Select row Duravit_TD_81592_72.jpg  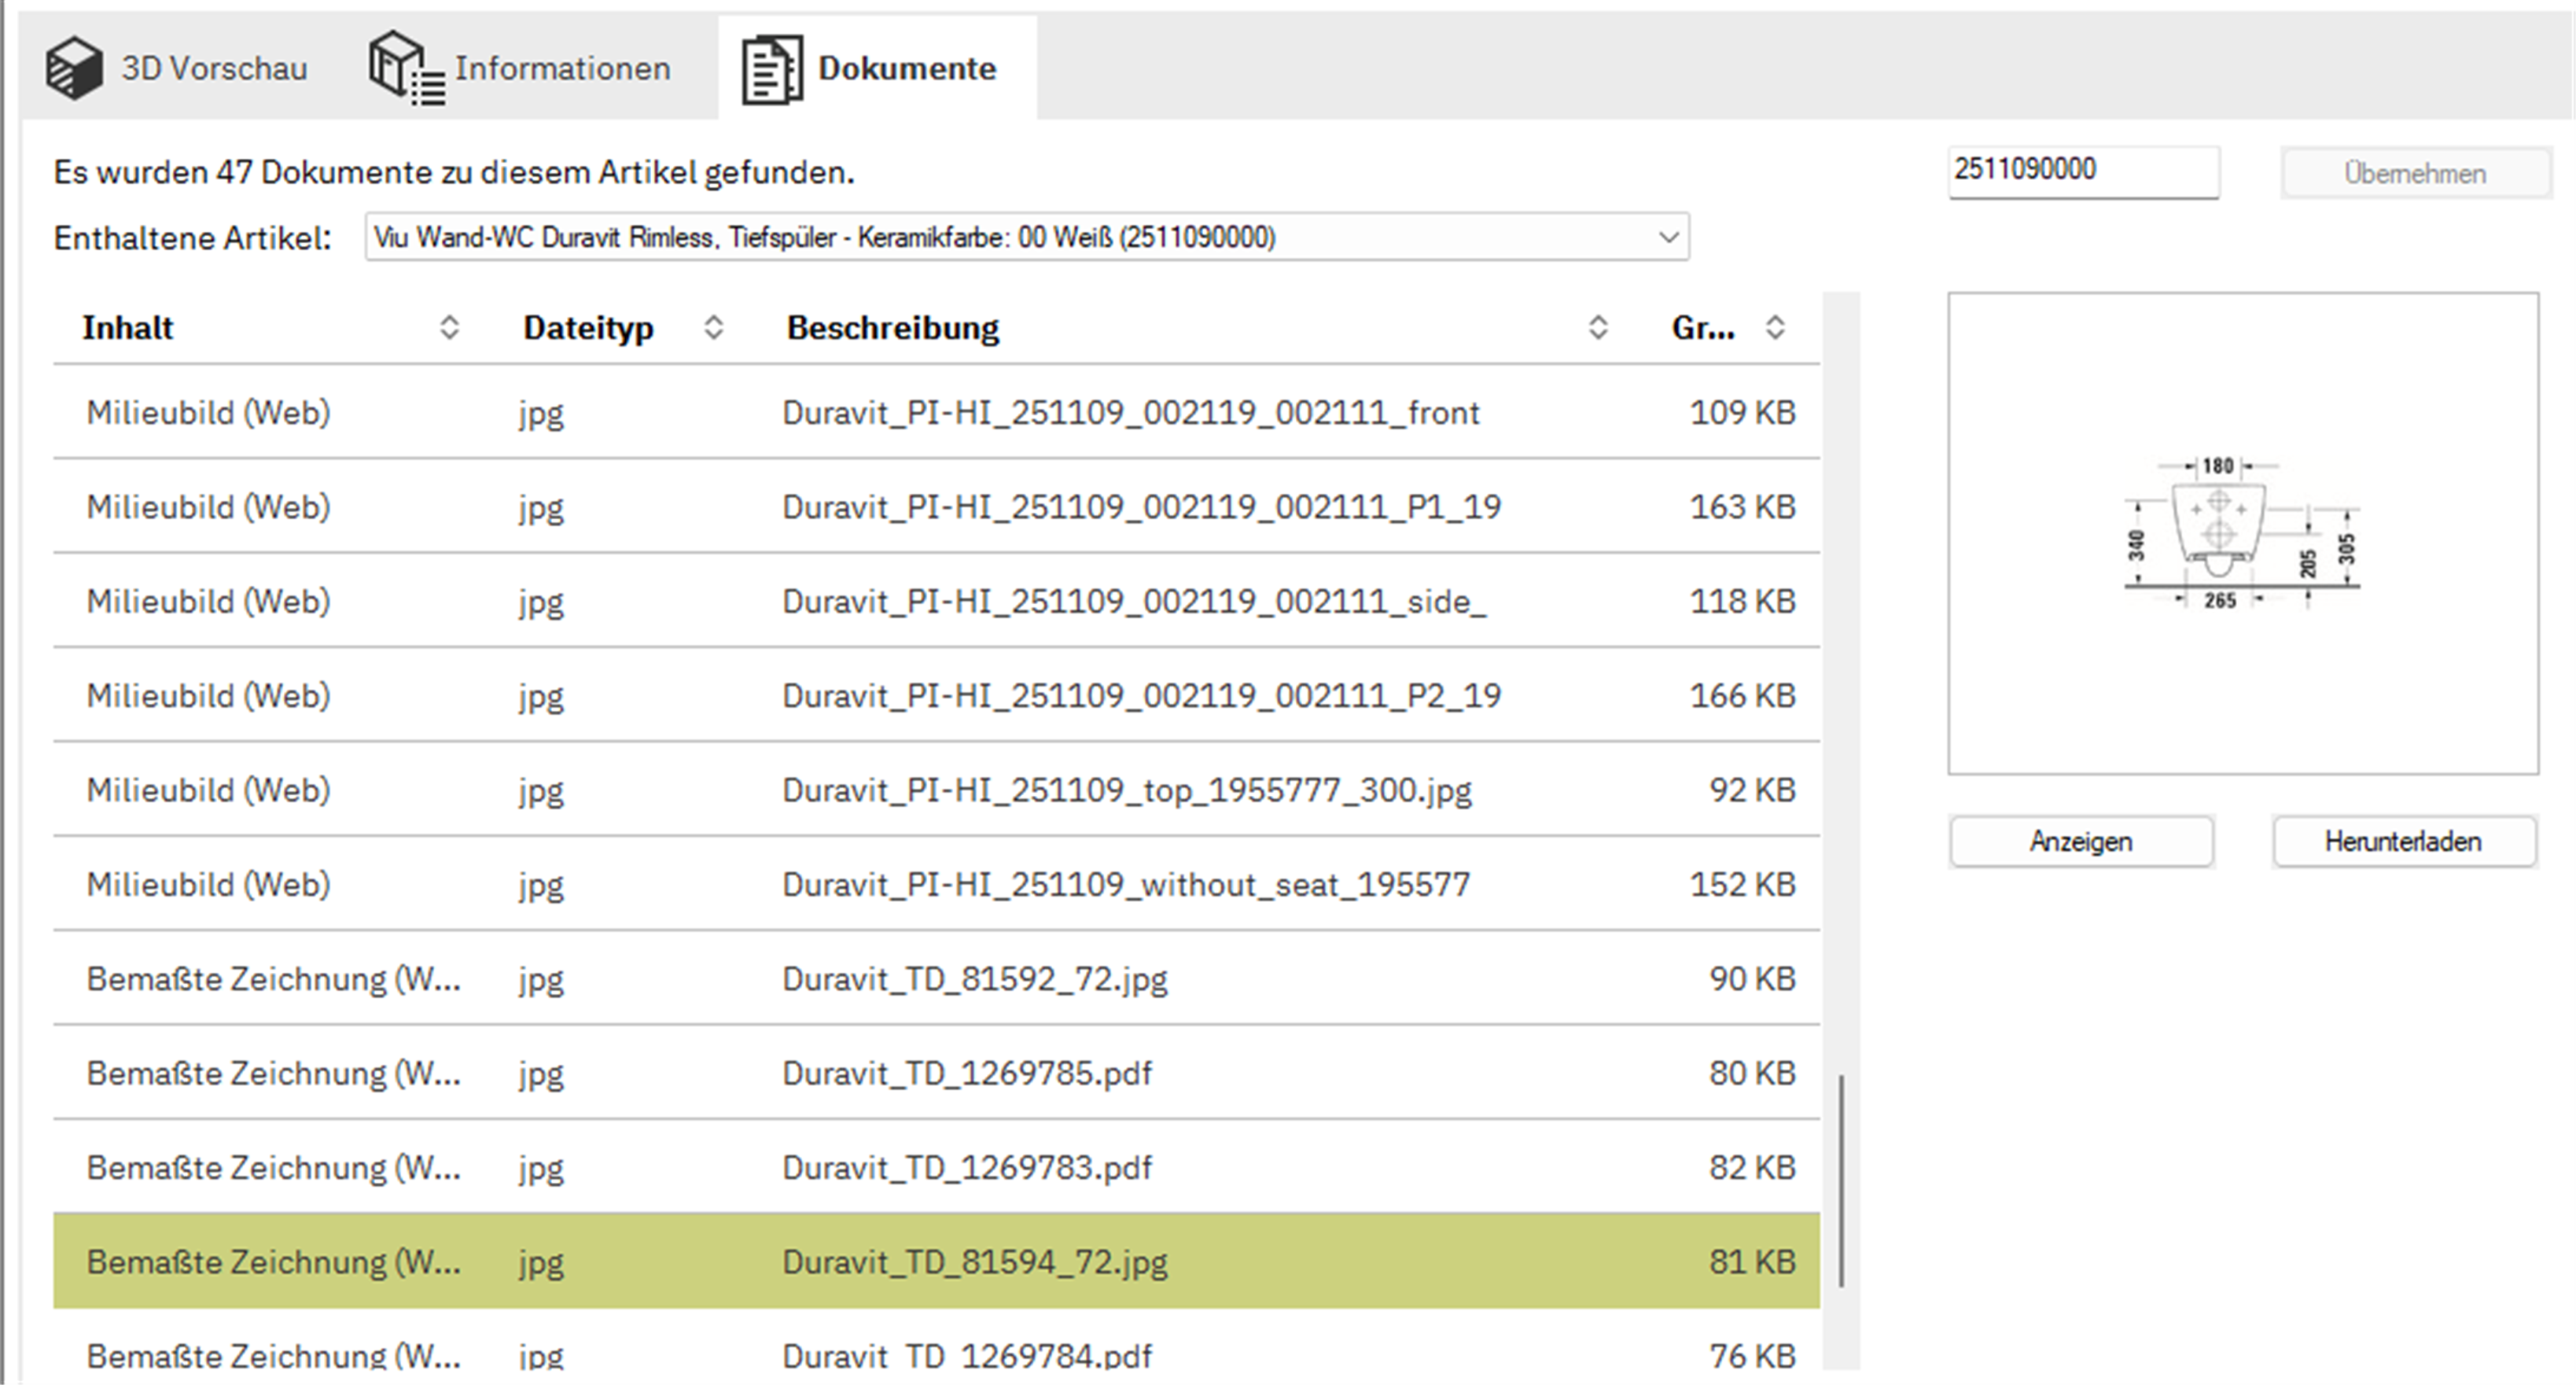coord(936,978)
